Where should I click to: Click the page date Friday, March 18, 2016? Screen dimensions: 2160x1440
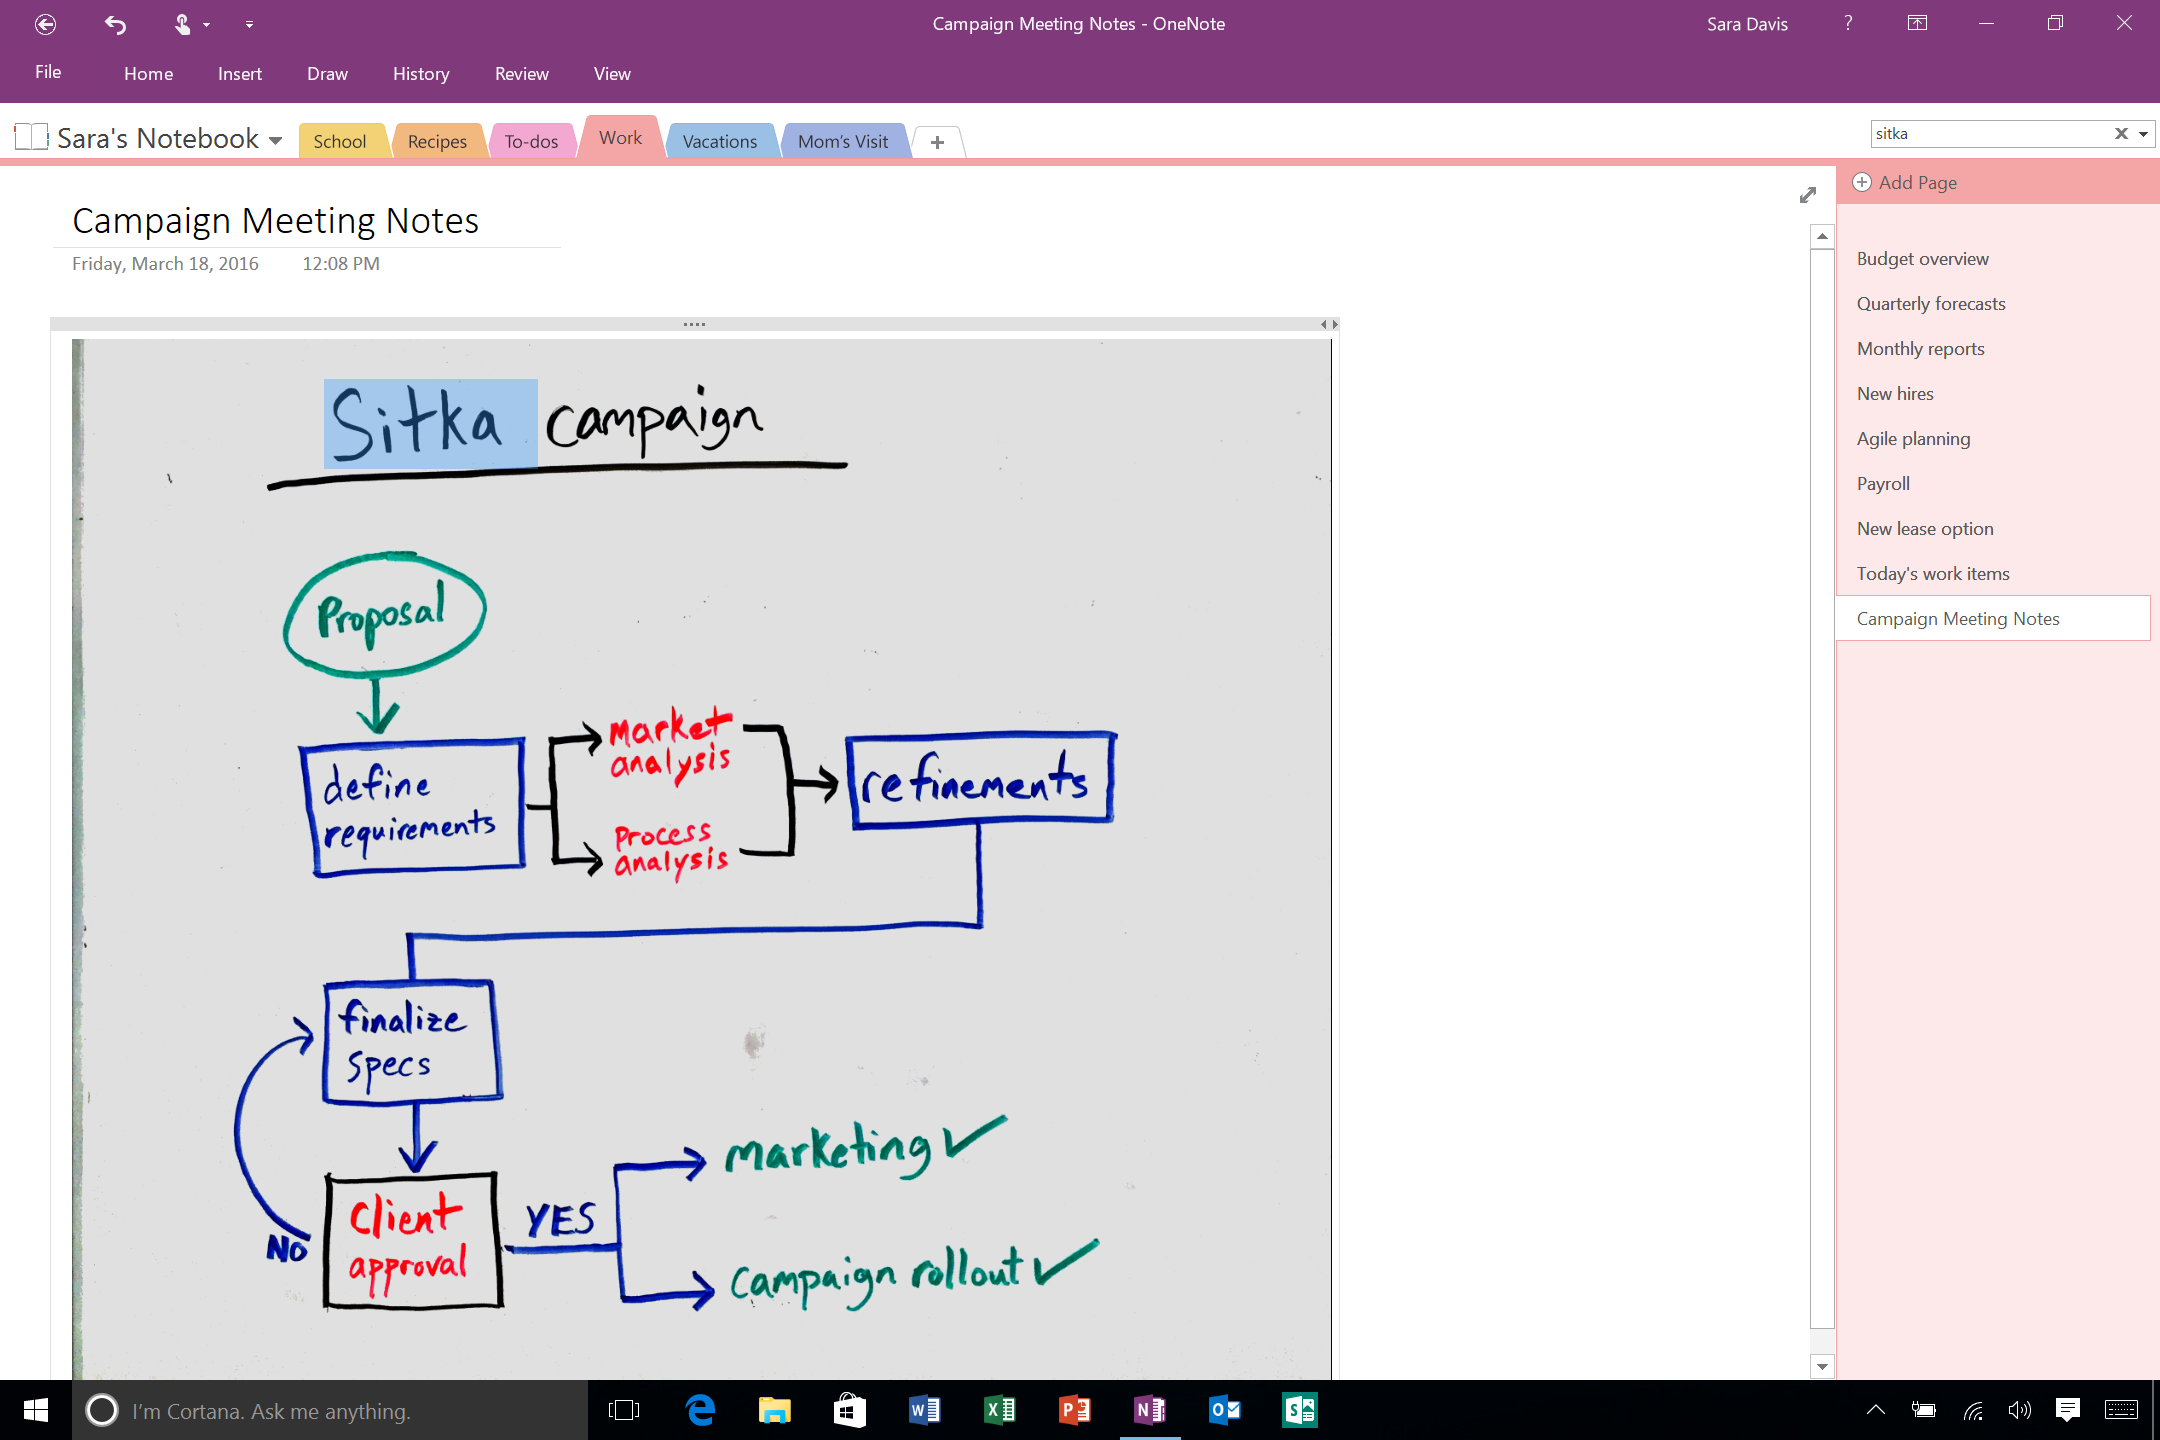(165, 264)
